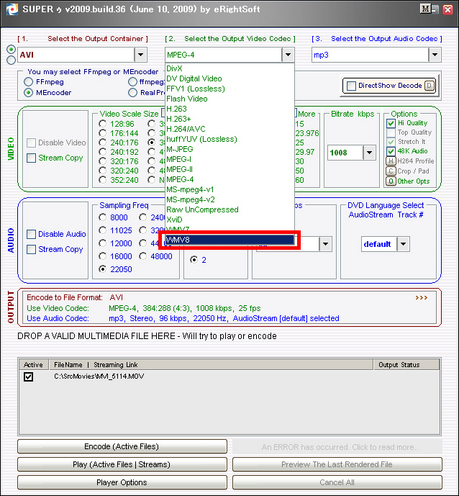Enable the DirectShow Decode checkbox
Image resolution: width=459 pixels, height=496 pixels.
(351, 86)
